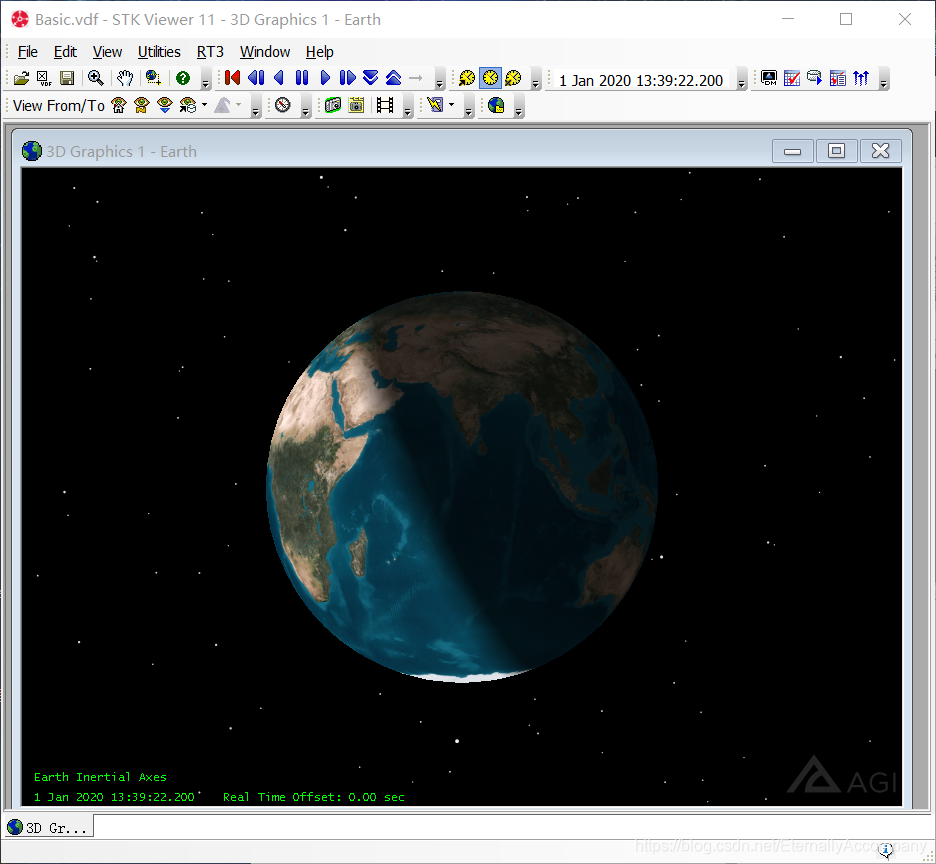Open the Window menu
Viewport: 936px width, 864px height.
point(265,52)
